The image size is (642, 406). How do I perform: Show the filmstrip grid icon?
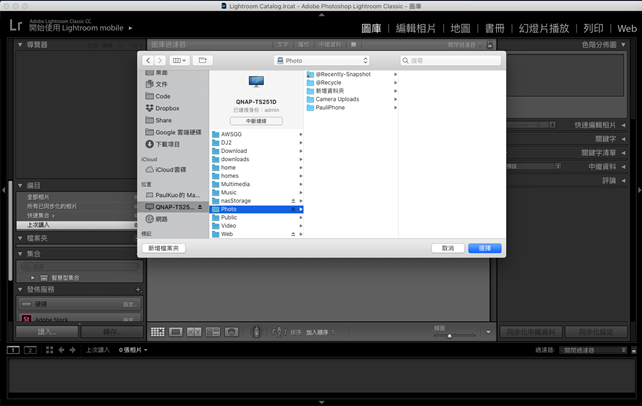coord(50,350)
